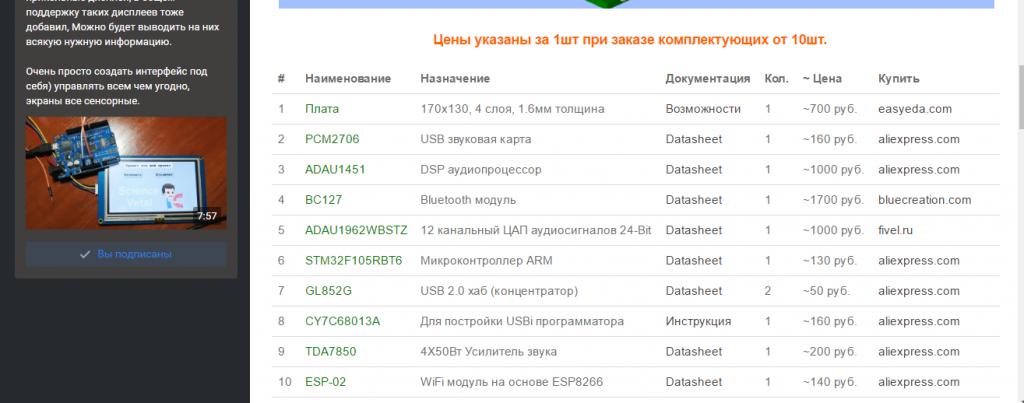Click the Вы подписаны subscription button
The image size is (1024, 403).
(126, 254)
